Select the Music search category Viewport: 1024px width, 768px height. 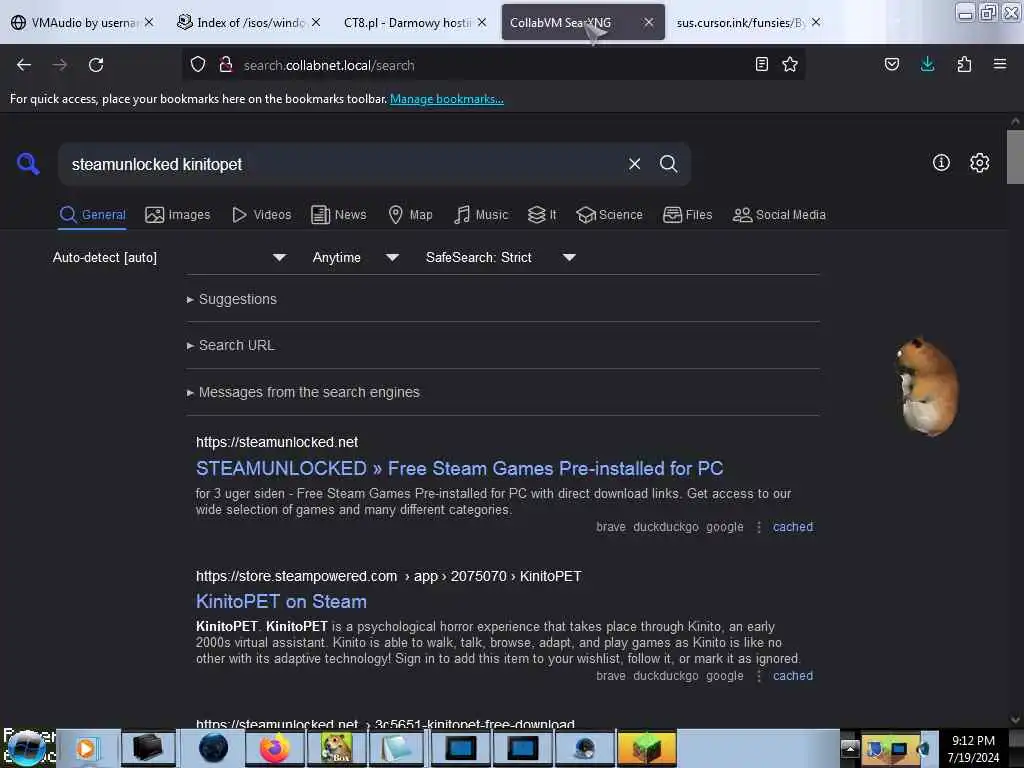(481, 215)
